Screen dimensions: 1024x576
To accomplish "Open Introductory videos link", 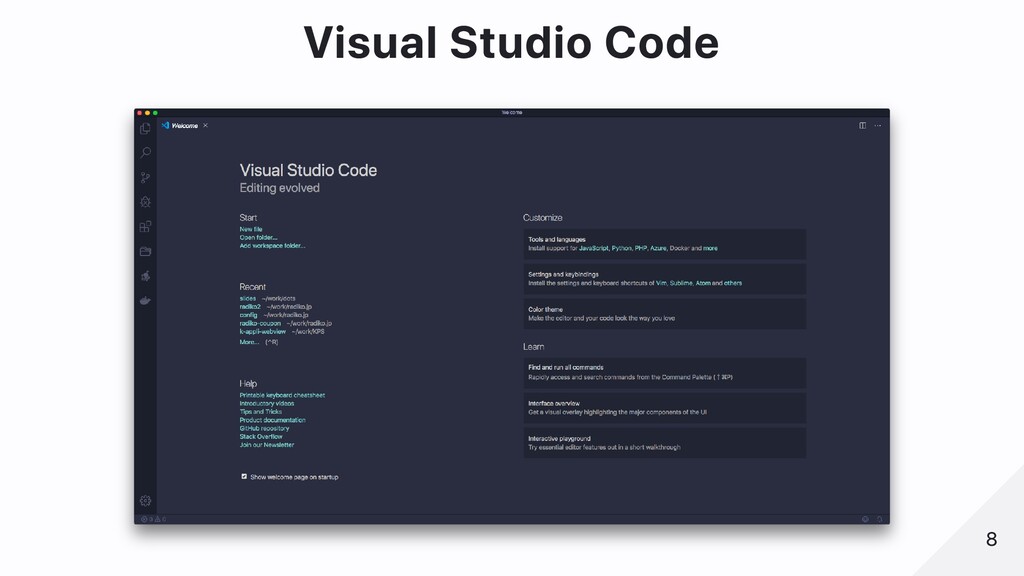I will 266,404.
